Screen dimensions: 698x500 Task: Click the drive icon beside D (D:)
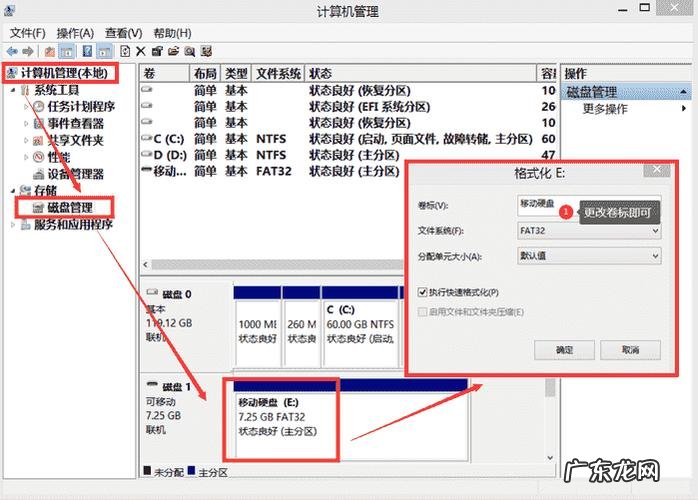146,154
